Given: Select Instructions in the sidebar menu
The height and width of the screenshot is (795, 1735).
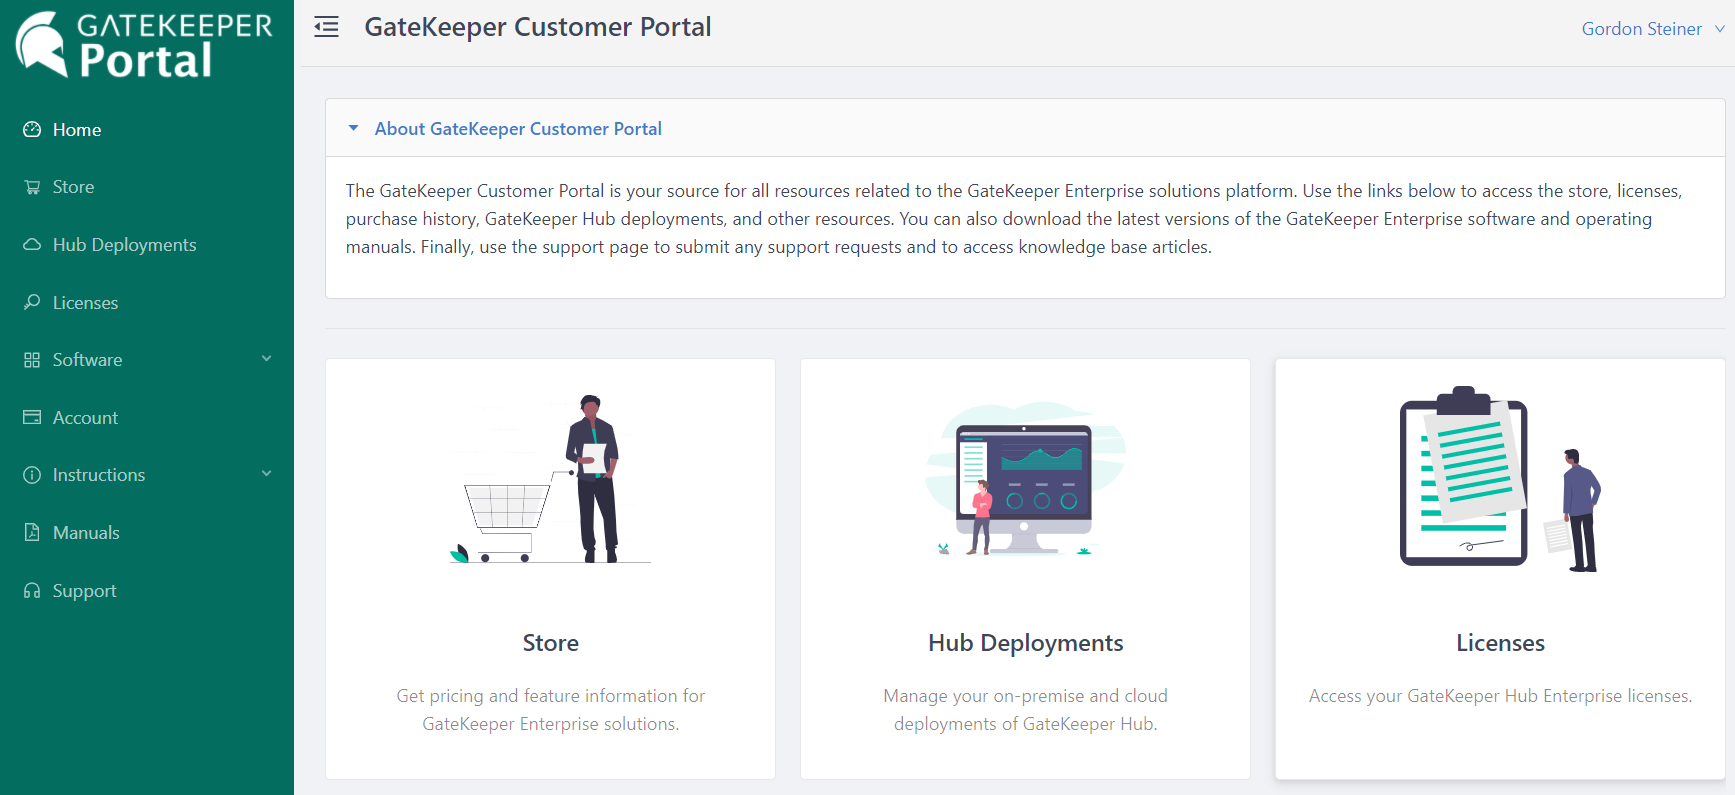Looking at the screenshot, I should point(98,475).
